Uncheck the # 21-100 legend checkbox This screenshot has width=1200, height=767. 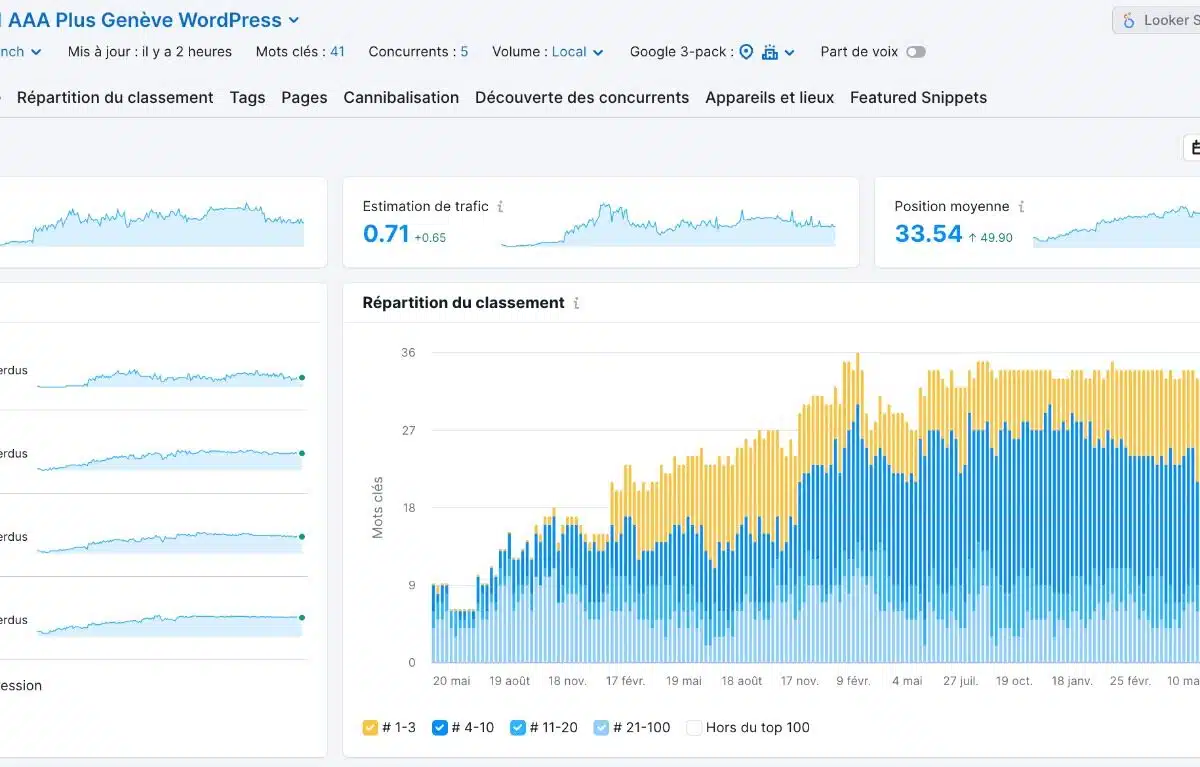click(x=600, y=728)
